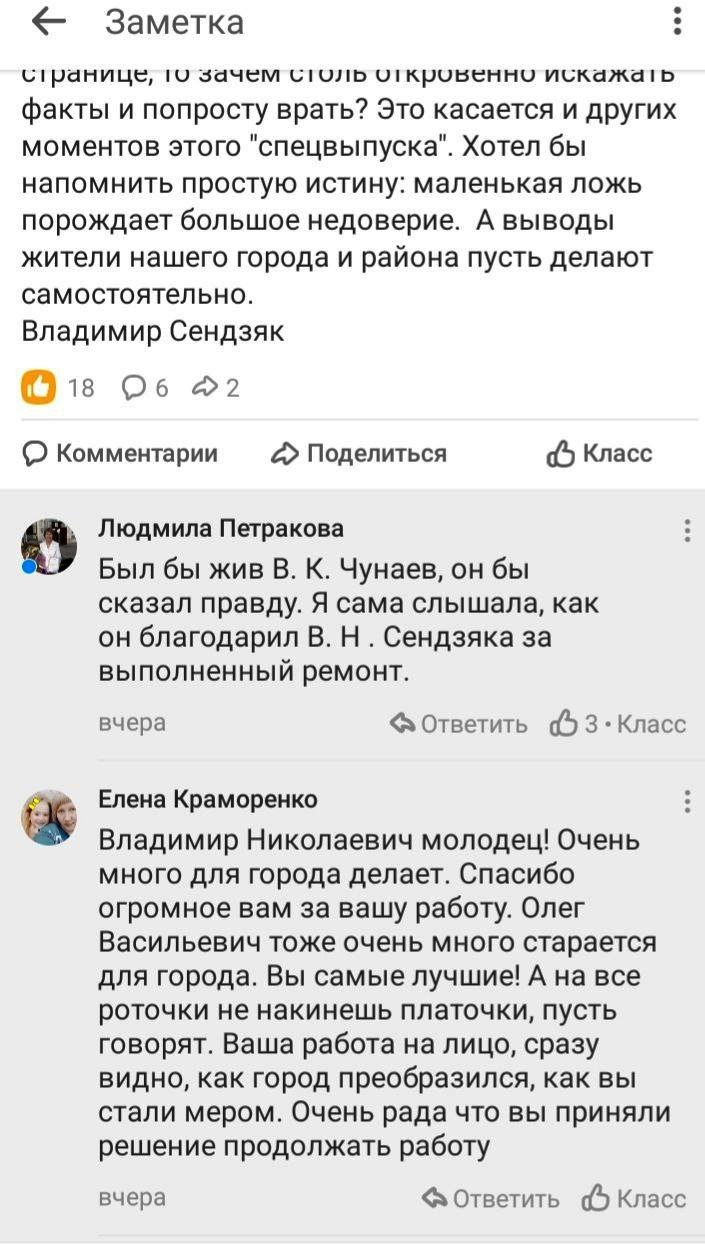Image resolution: width=705 pixels, height=1246 pixels.
Task: Open Елена Краморенко's name link
Action: pyautogui.click(x=208, y=799)
